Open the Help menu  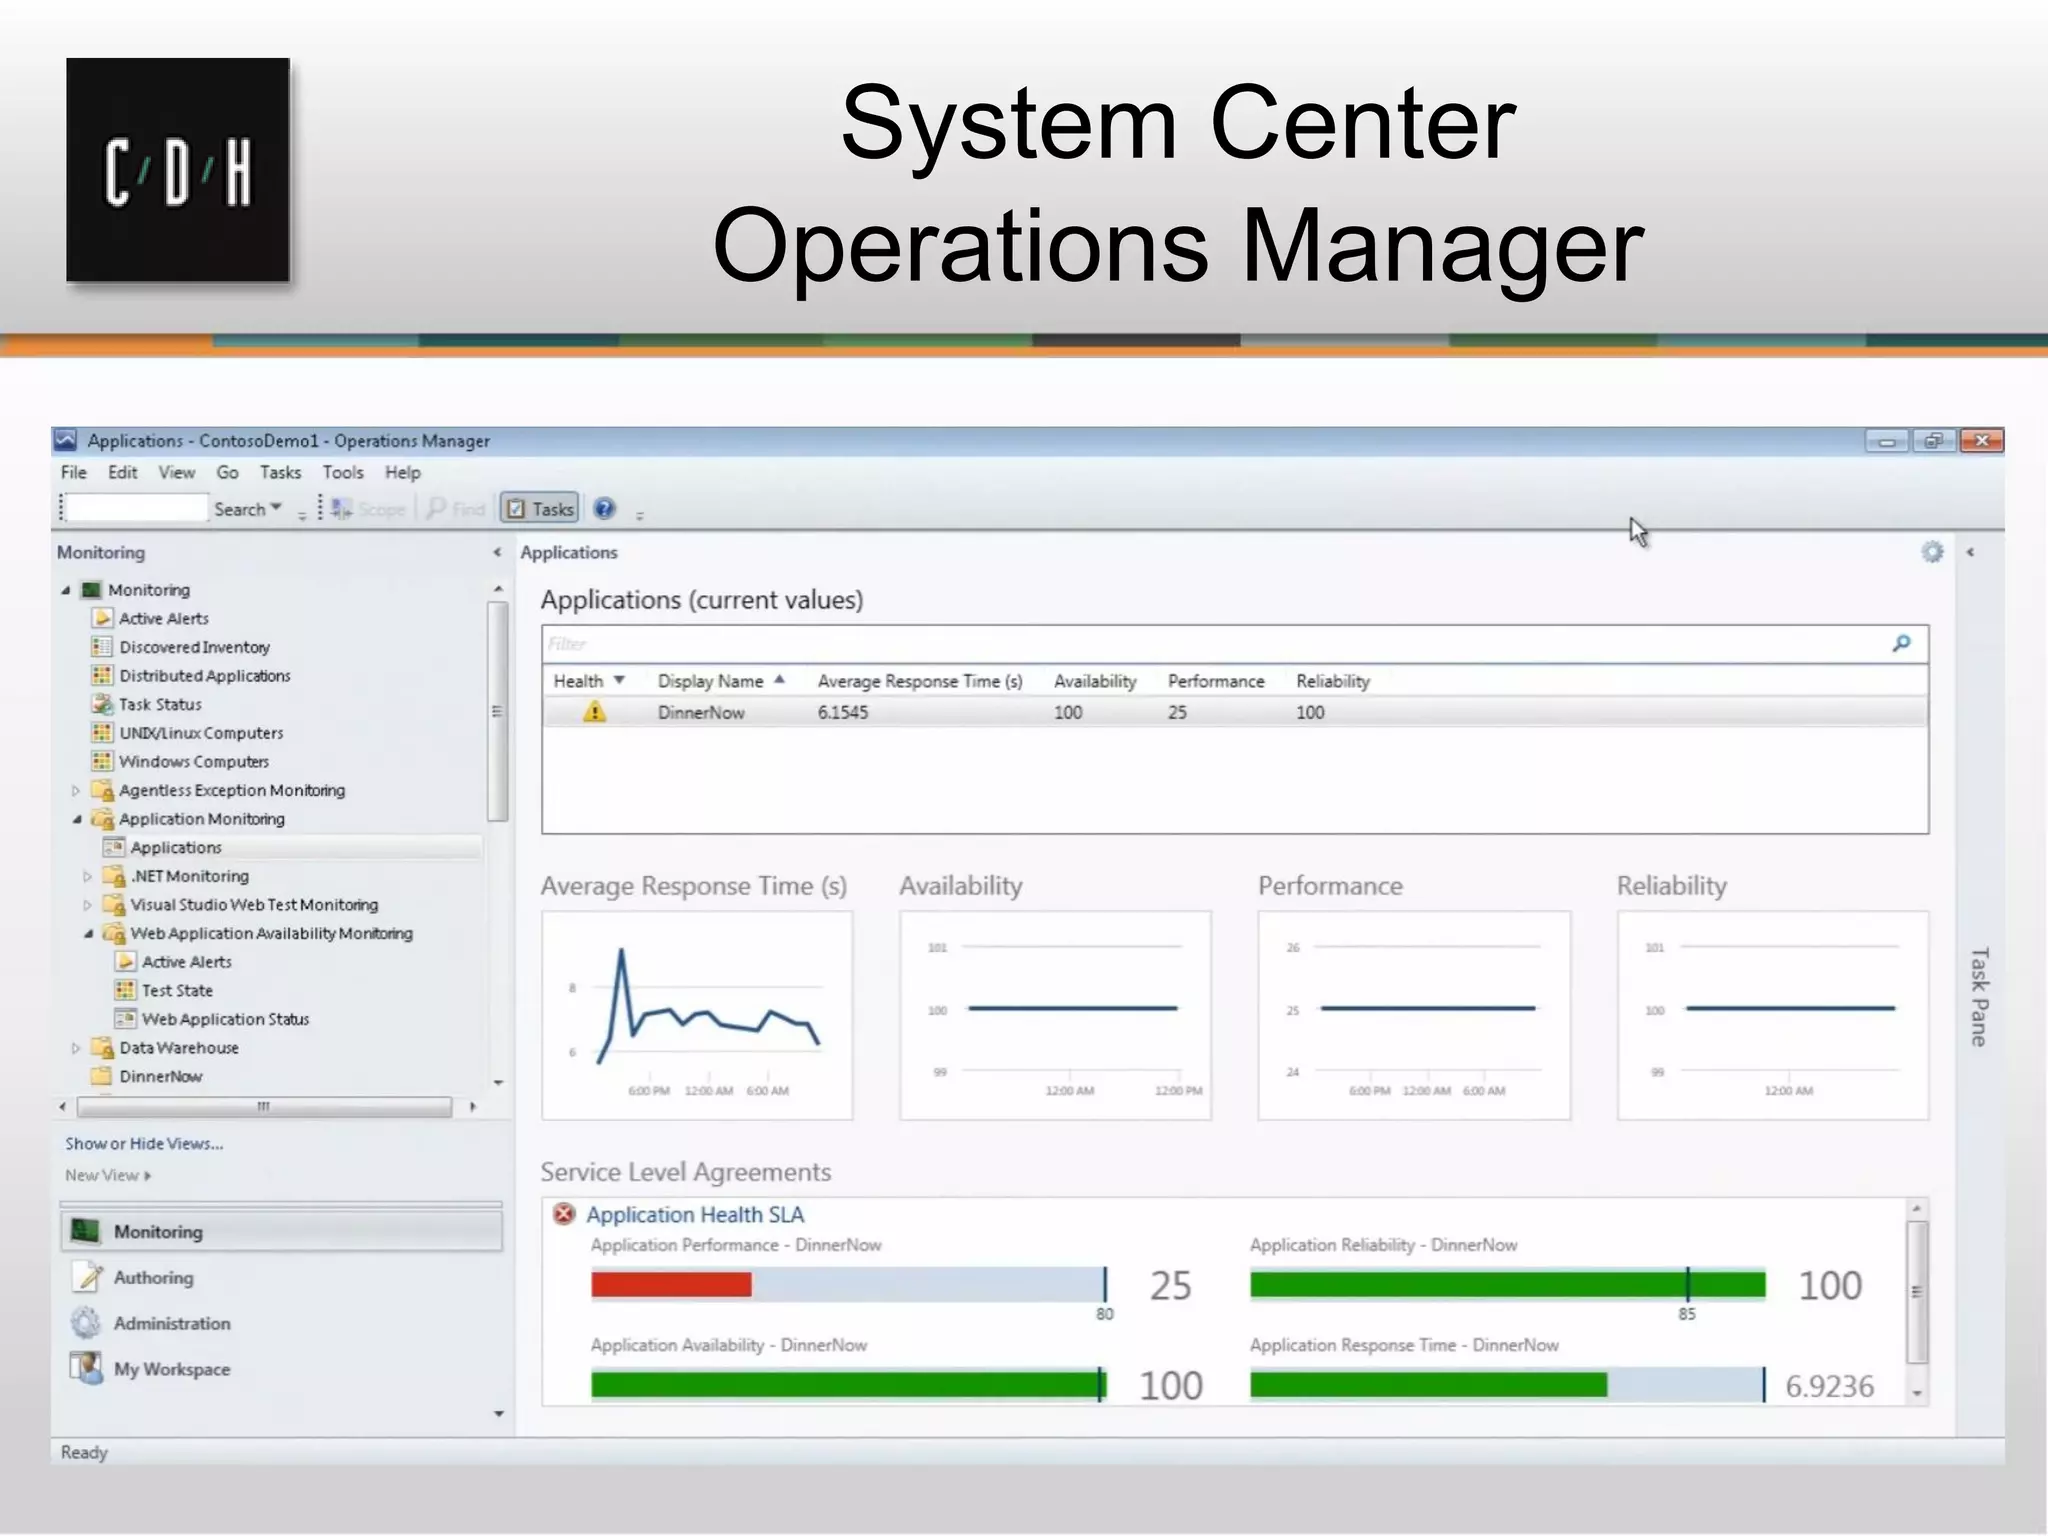(x=403, y=472)
